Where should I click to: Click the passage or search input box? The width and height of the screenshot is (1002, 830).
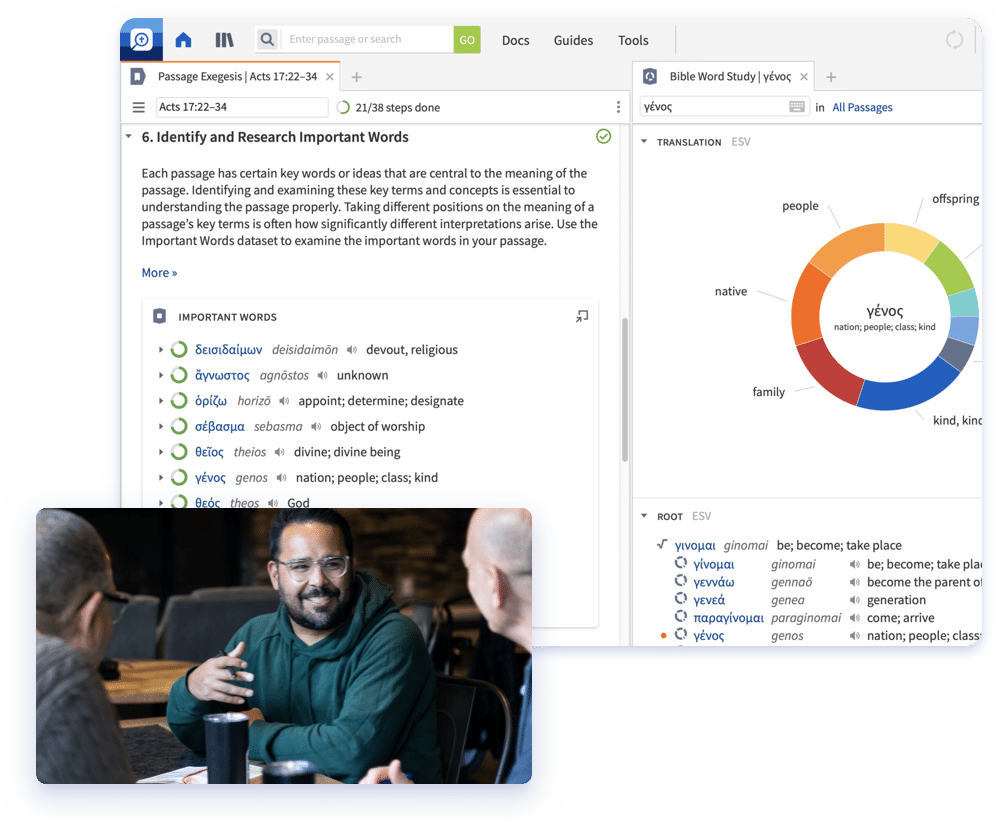(368, 40)
